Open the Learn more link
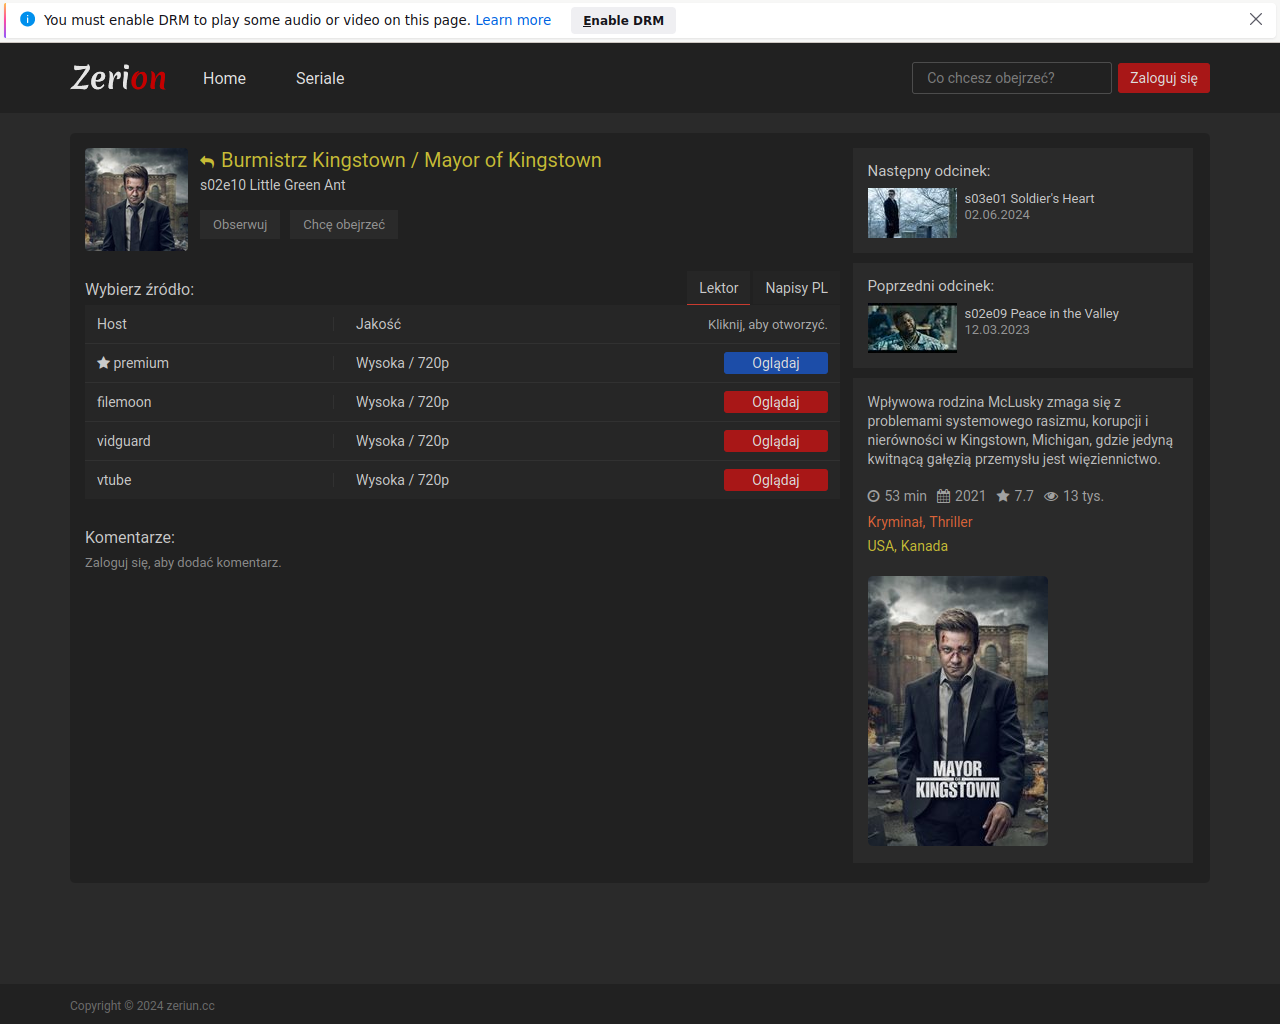Viewport: 1280px width, 1024px height. 513,20
